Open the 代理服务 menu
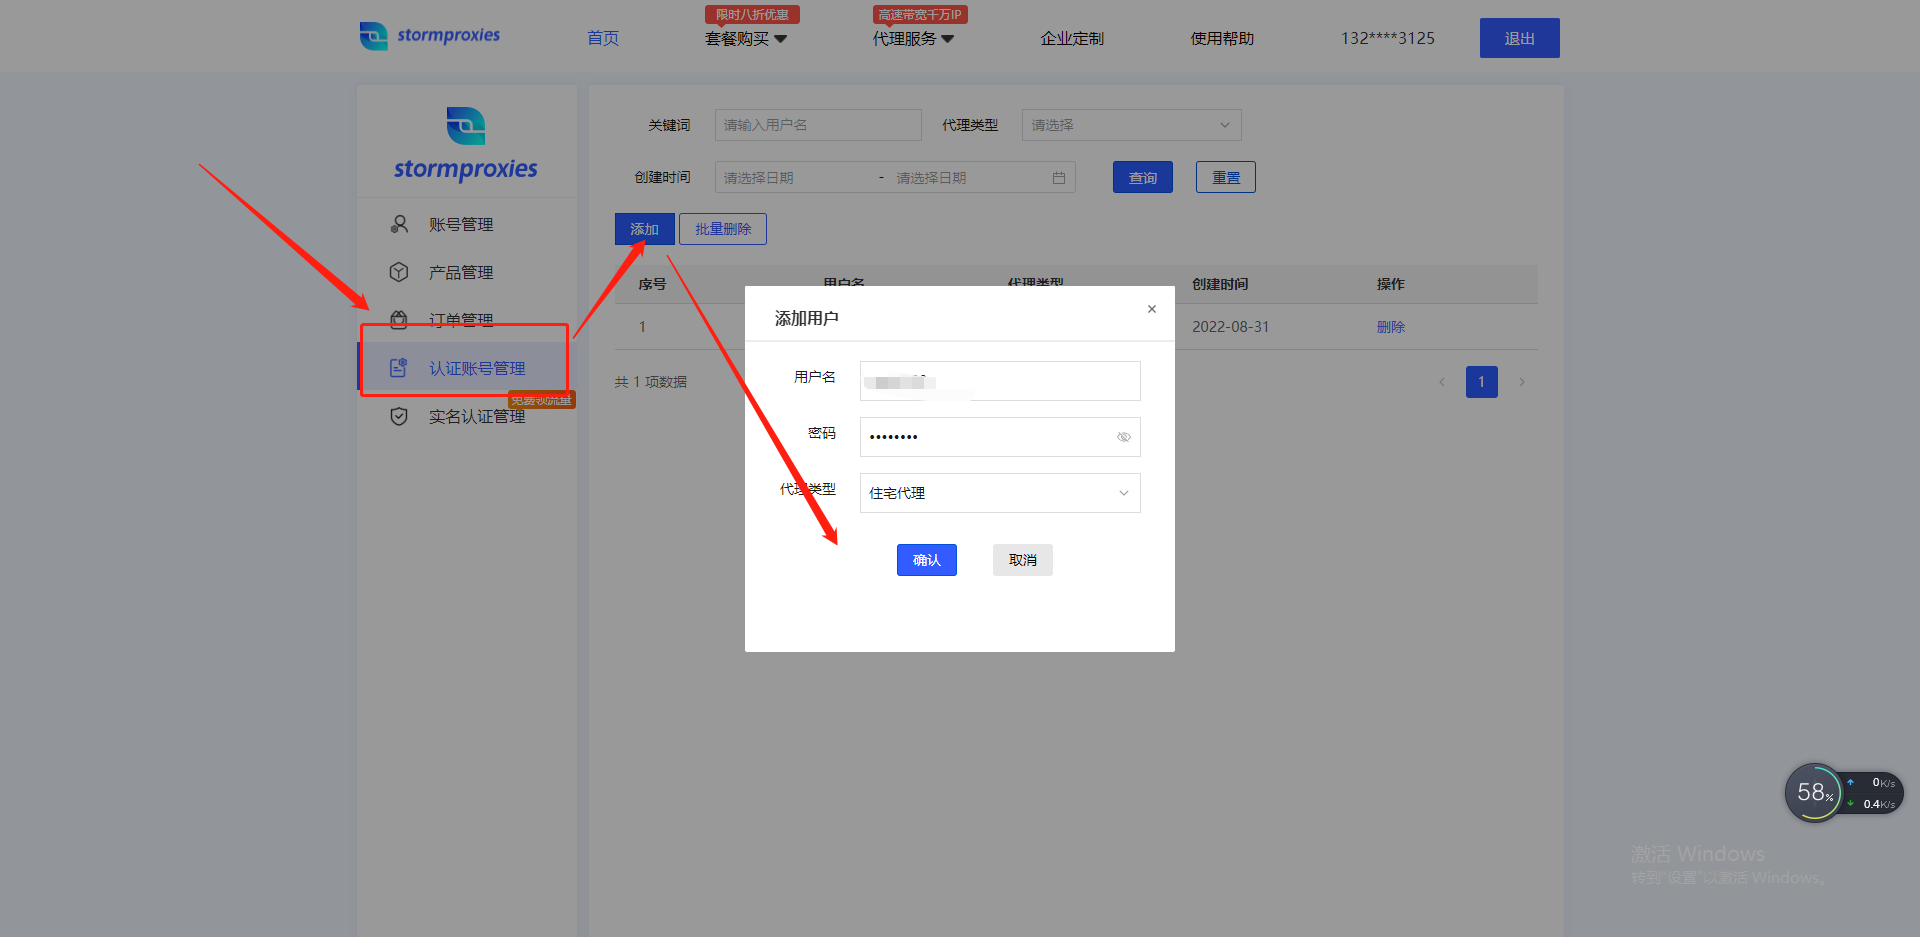This screenshot has width=1920, height=937. point(912,38)
